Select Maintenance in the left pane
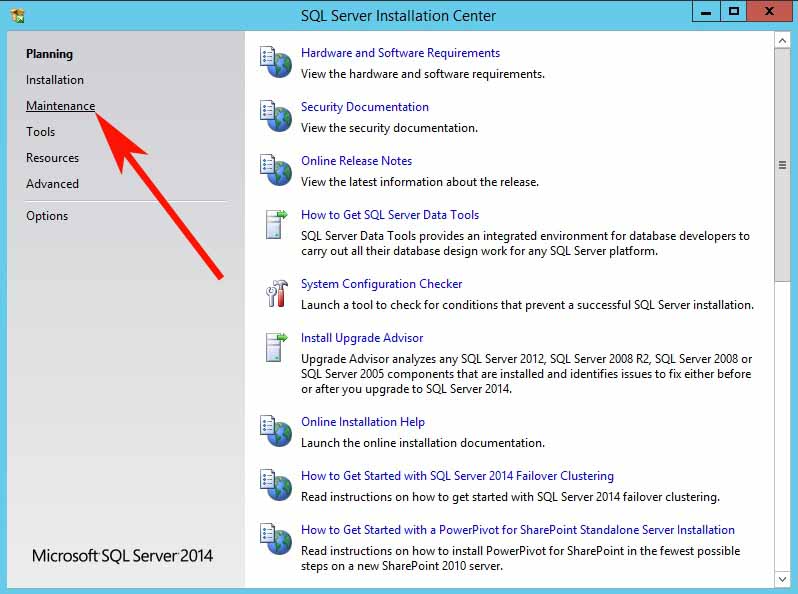 pos(61,106)
